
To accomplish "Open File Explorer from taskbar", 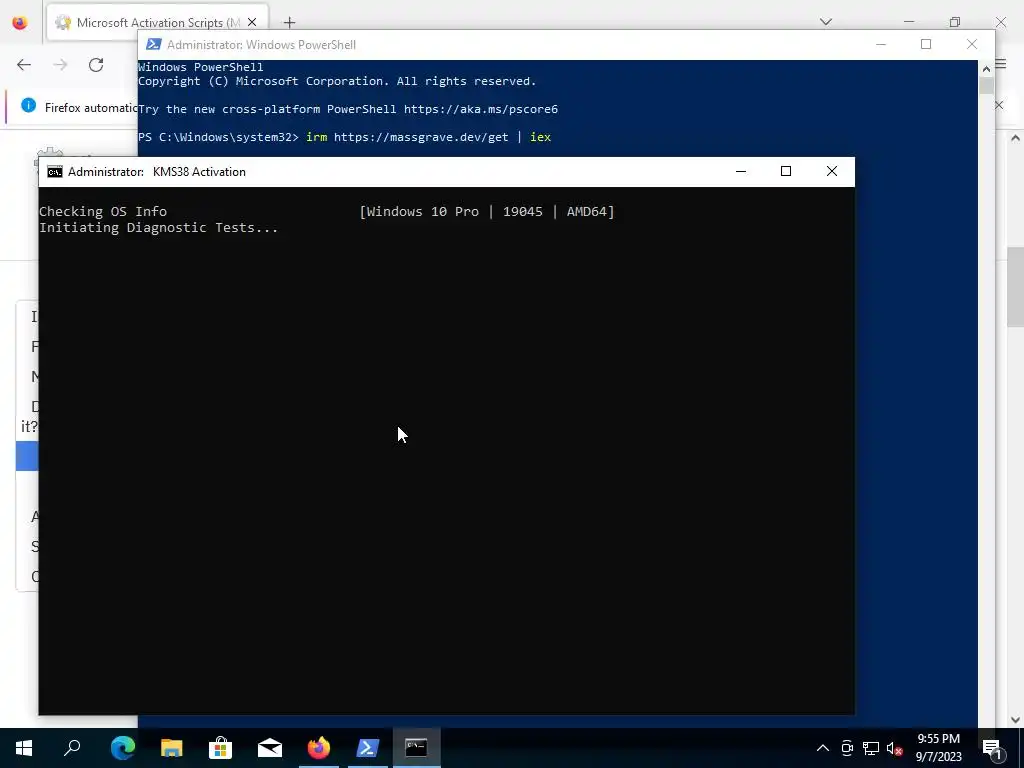I will (172, 748).
